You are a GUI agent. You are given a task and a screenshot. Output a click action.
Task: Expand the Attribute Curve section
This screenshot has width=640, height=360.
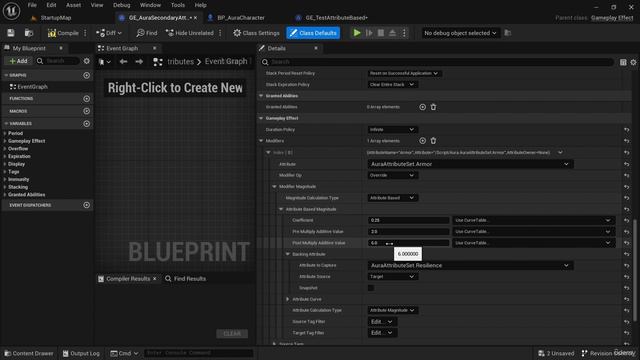(287, 299)
